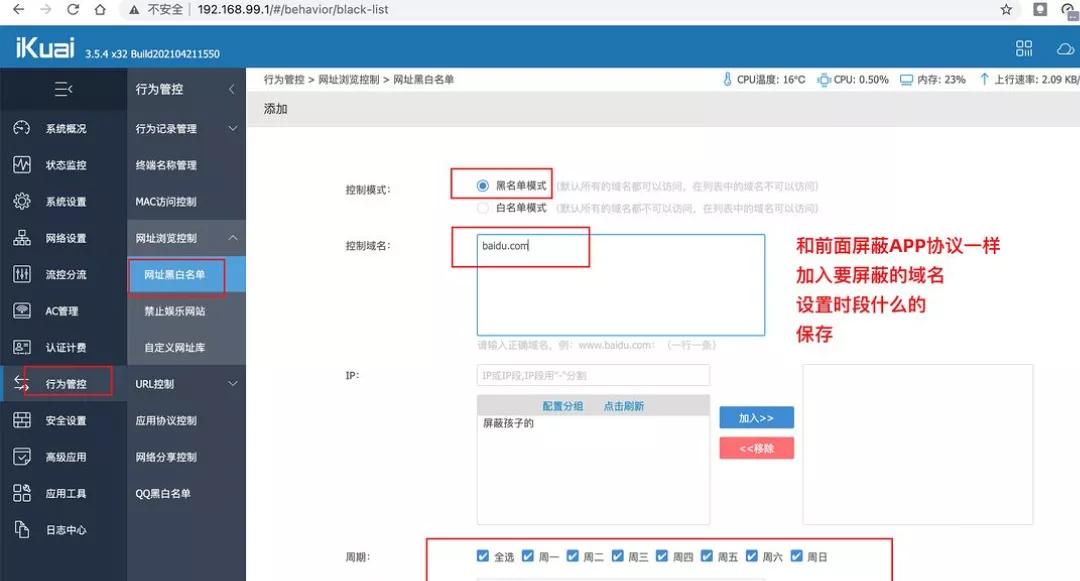Switch to 白名单模式 mode

point(481,208)
